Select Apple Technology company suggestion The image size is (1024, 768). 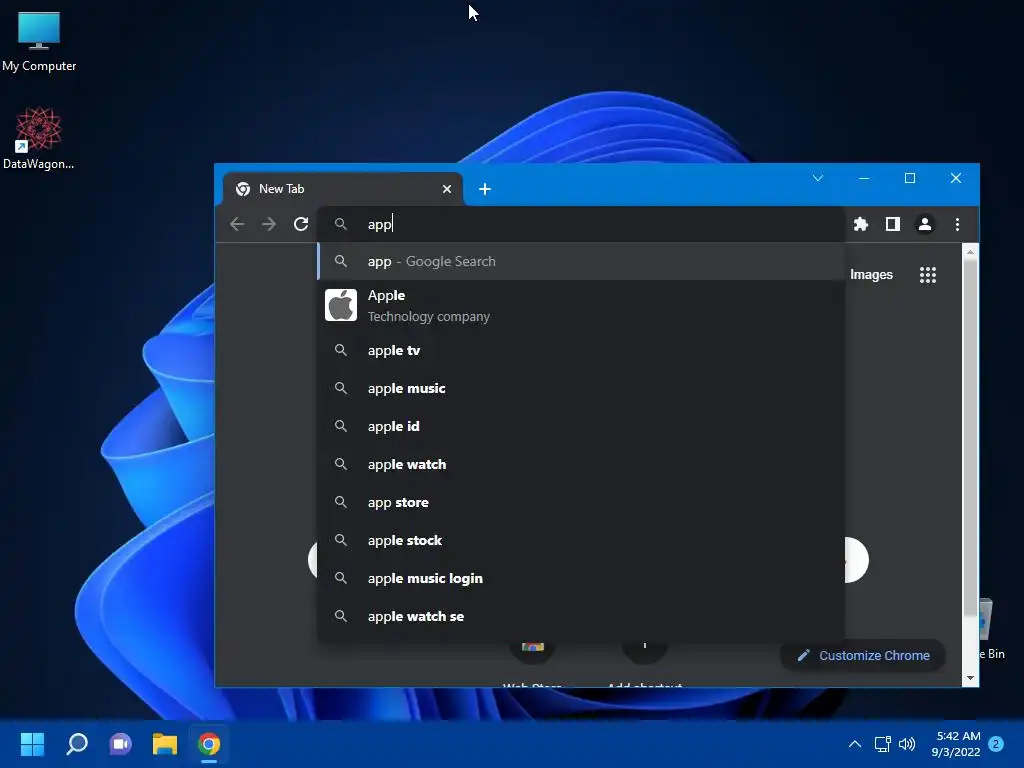click(x=581, y=305)
